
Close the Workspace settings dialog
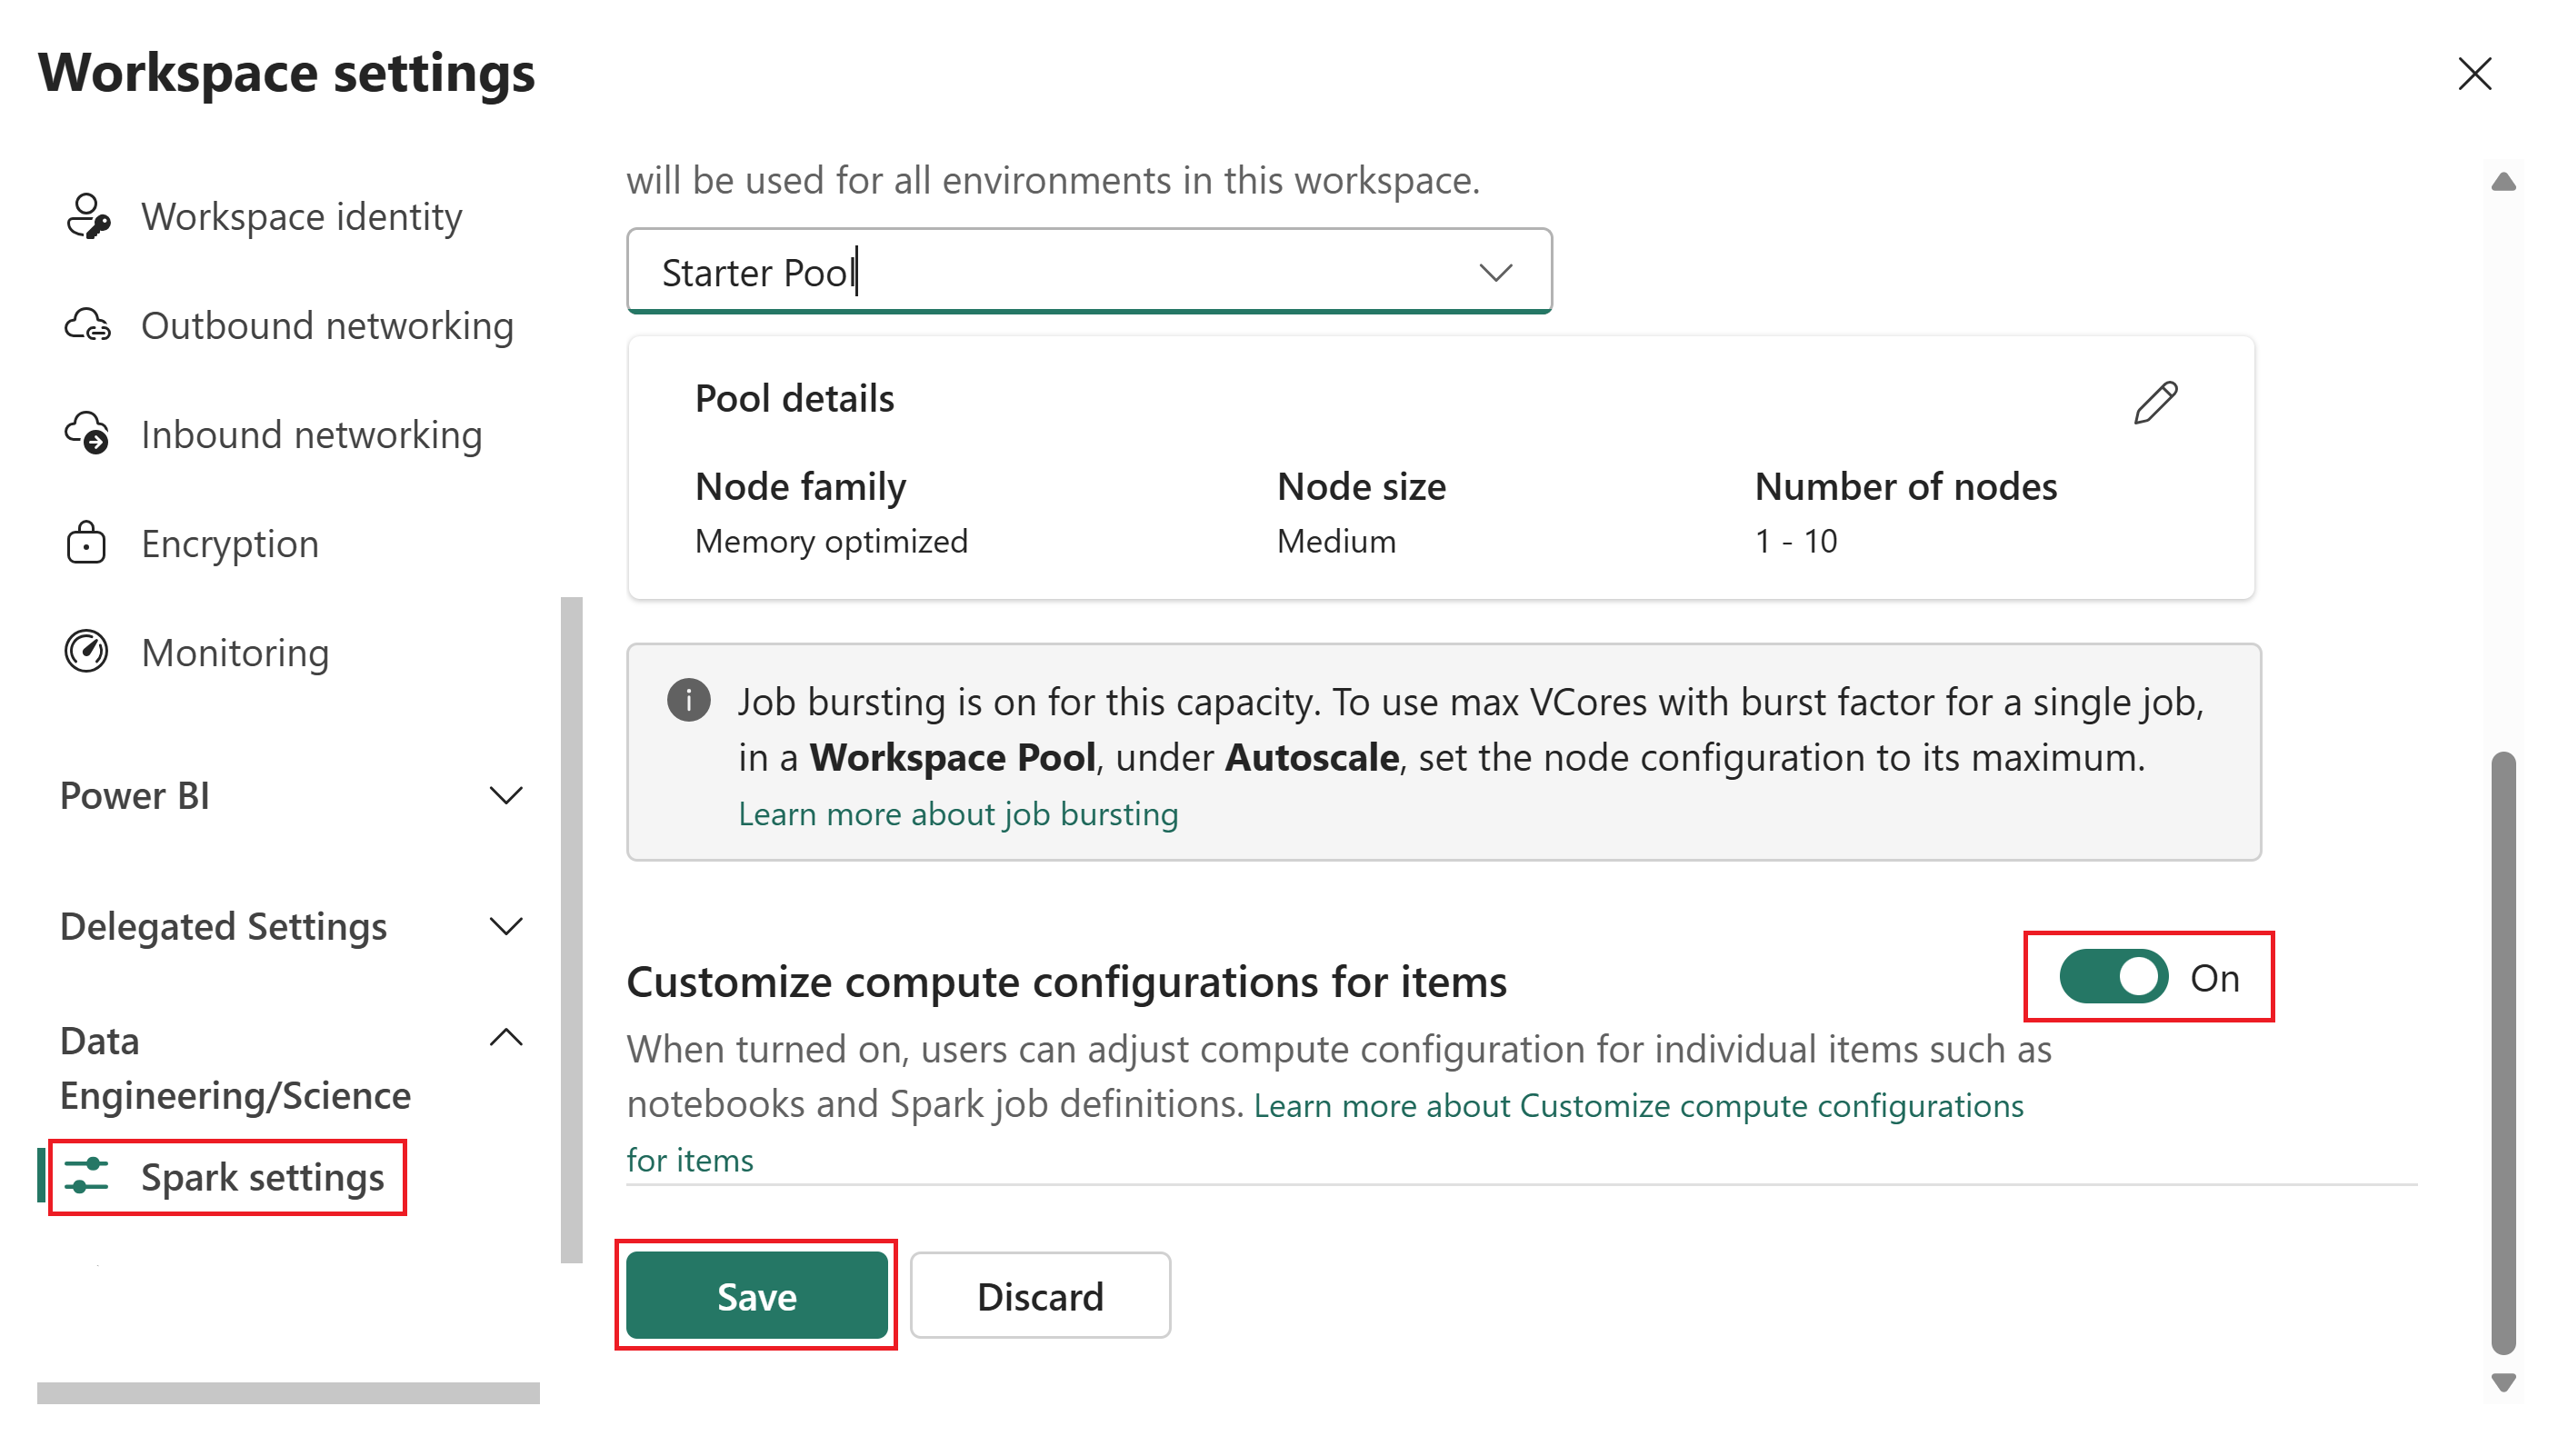(x=2474, y=73)
